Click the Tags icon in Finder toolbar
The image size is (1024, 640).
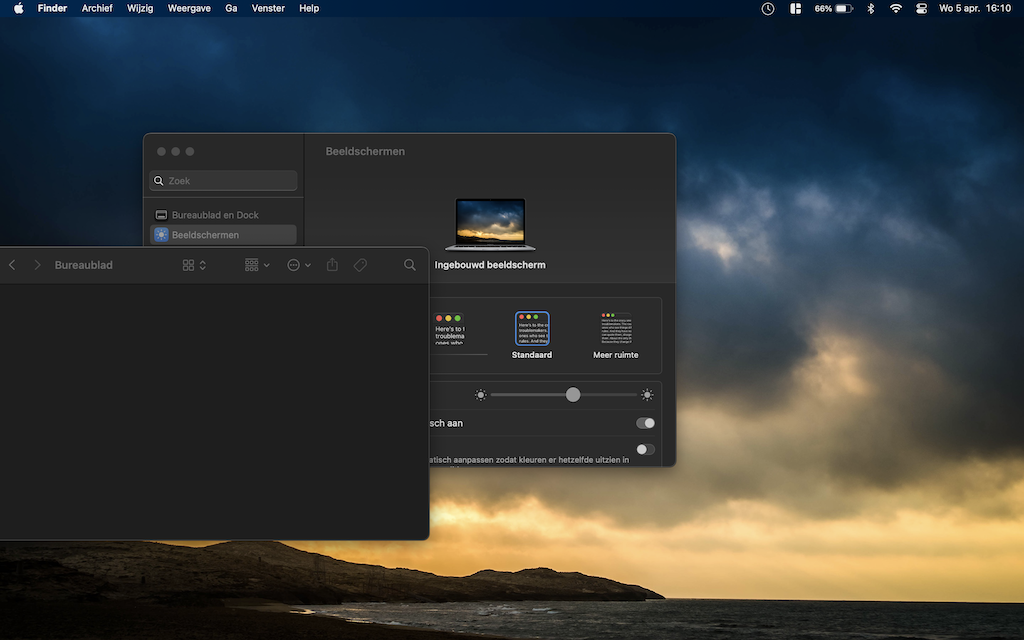[361, 265]
